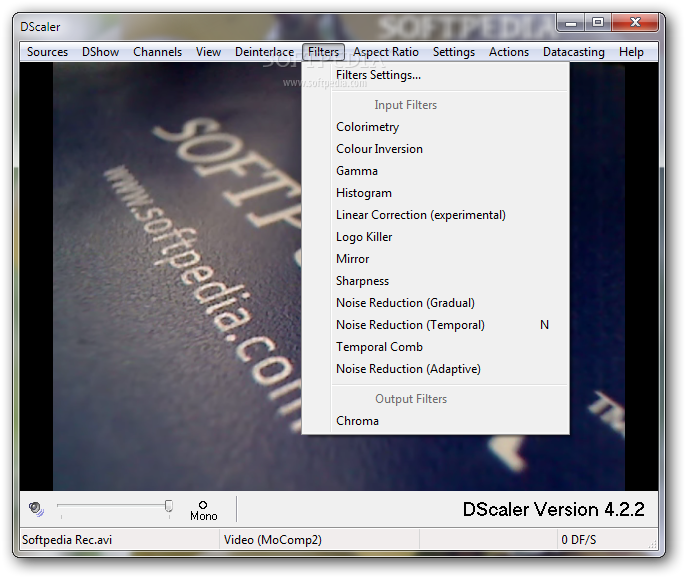Toggle the Colour Inversion filter
The width and height of the screenshot is (686, 578).
(x=436, y=149)
